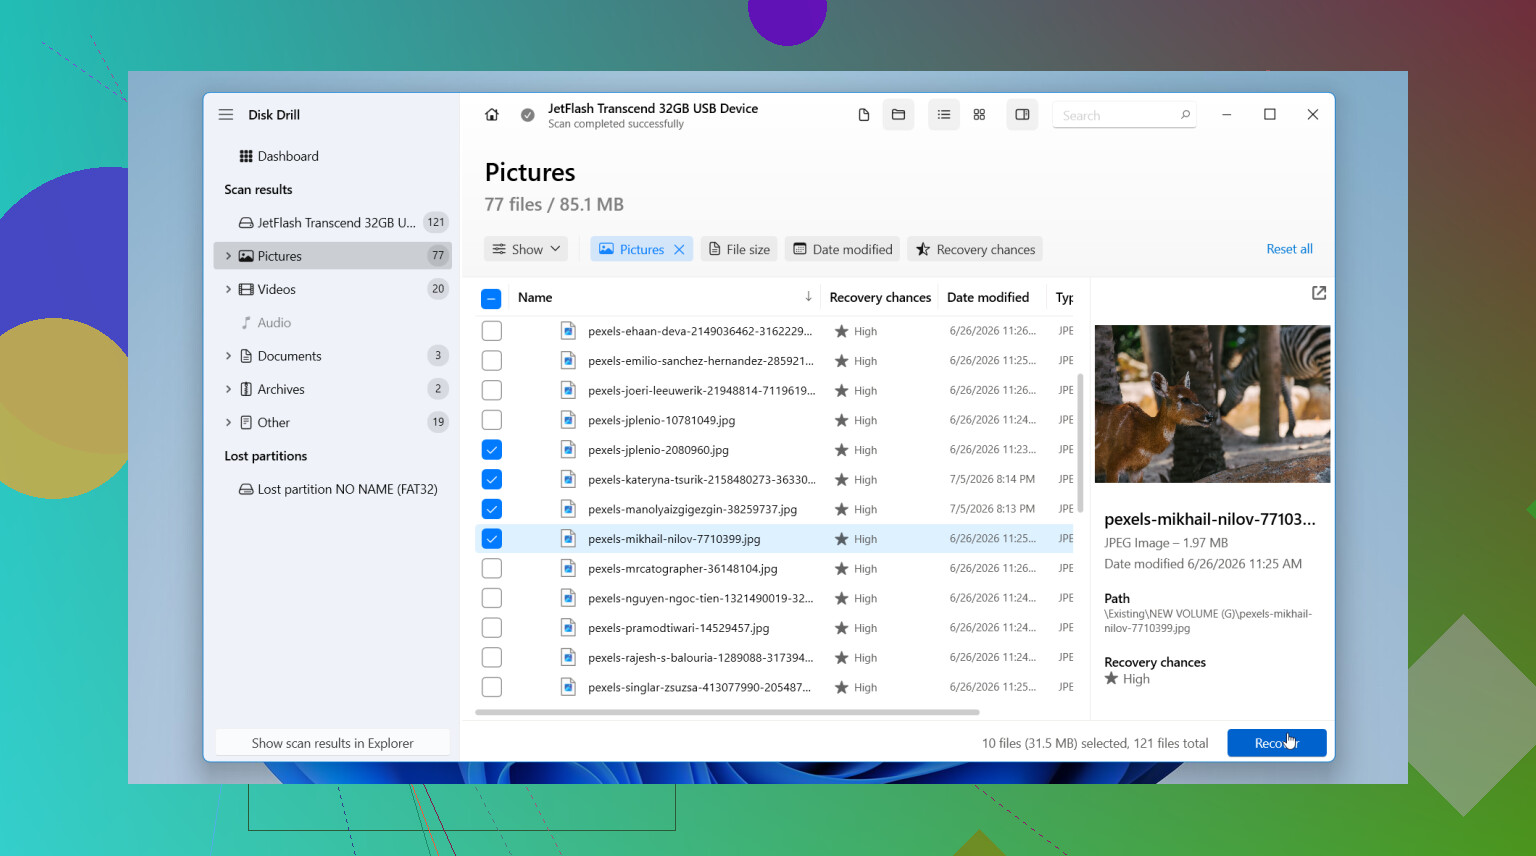Switch to folder view icon in toolbar
This screenshot has width=1536, height=856.
[898, 115]
